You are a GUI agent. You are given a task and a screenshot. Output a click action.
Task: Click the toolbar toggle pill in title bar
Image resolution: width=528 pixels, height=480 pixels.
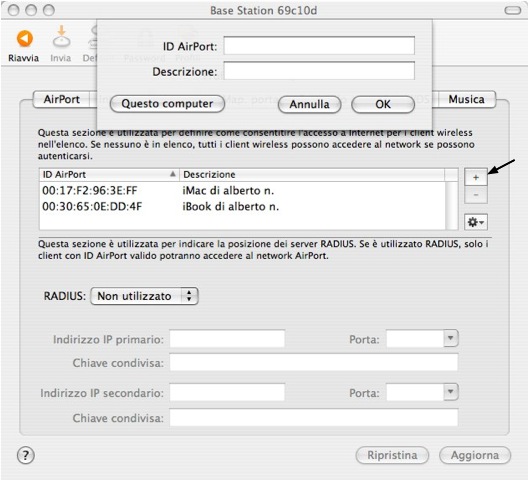point(513,10)
